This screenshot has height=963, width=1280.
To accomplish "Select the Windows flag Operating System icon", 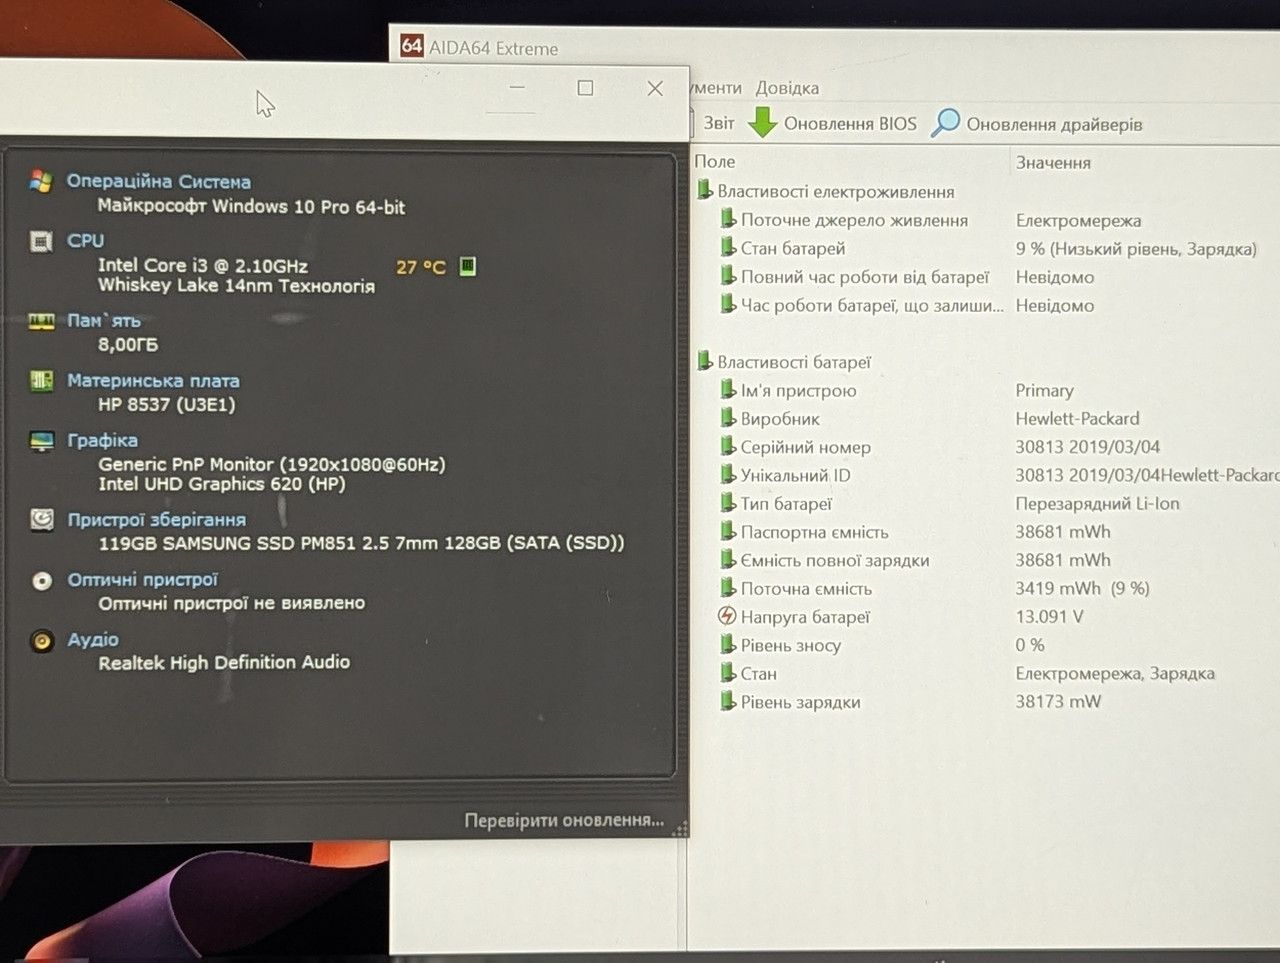I will (x=41, y=181).
